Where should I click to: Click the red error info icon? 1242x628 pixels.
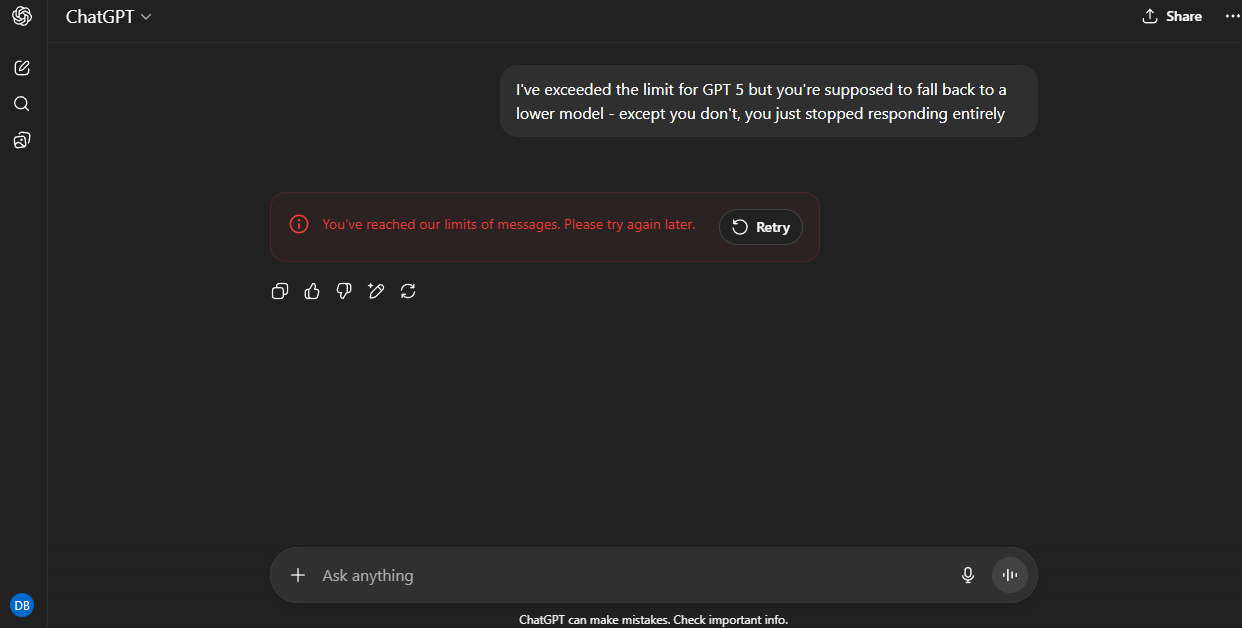tap(299, 224)
